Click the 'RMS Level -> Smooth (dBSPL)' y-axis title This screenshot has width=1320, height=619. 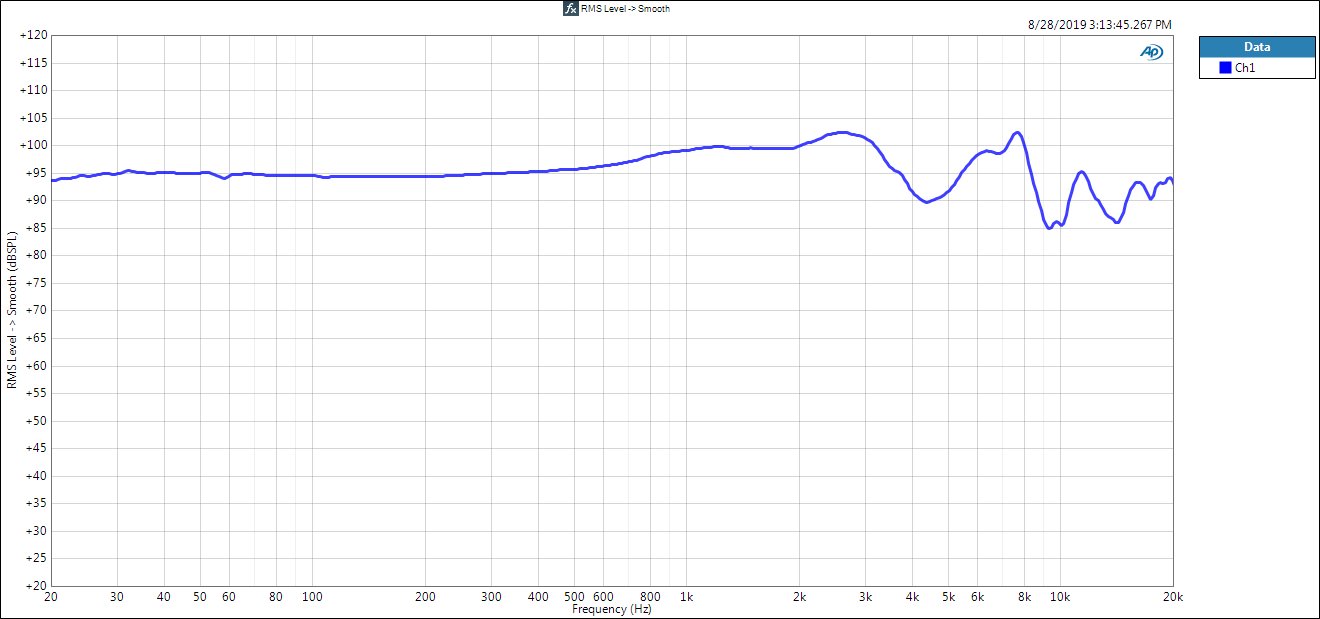click(12, 310)
